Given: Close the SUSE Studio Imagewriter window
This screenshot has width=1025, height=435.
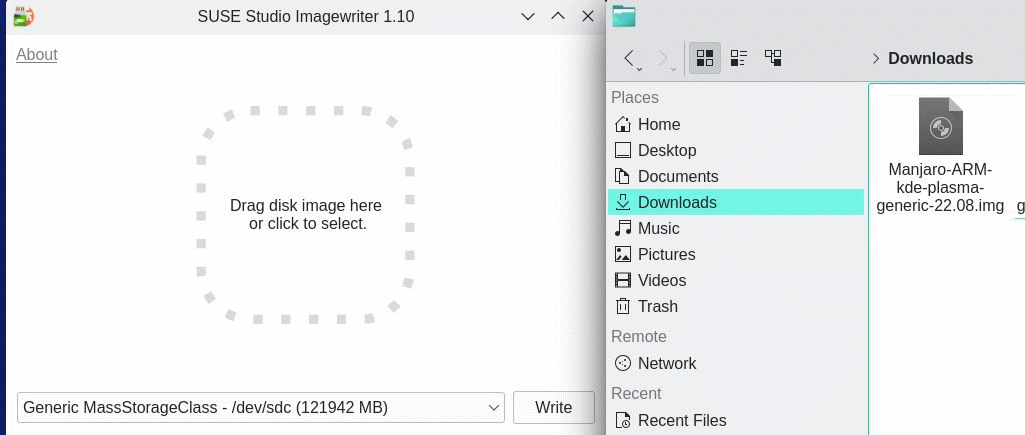Looking at the screenshot, I should [x=588, y=16].
